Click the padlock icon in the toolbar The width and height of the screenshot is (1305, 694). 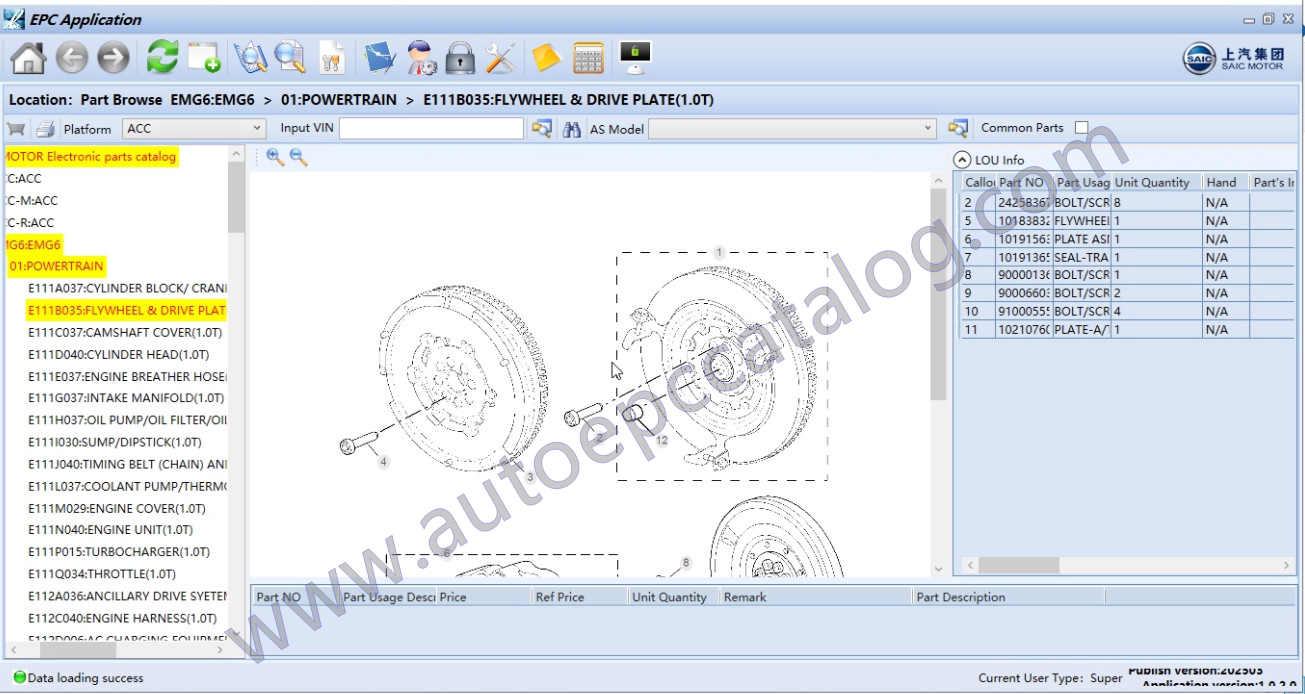pyautogui.click(x=459, y=58)
